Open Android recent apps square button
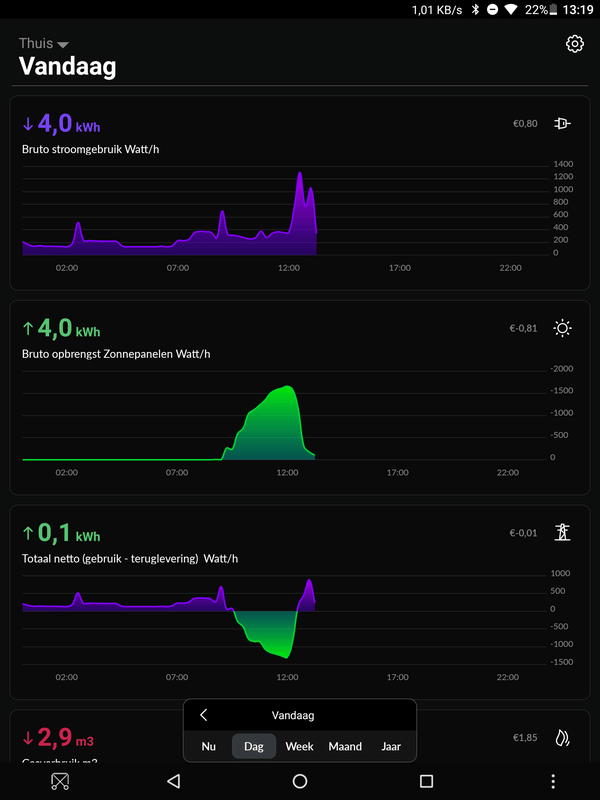Screen dimensions: 600x800 point(426,781)
